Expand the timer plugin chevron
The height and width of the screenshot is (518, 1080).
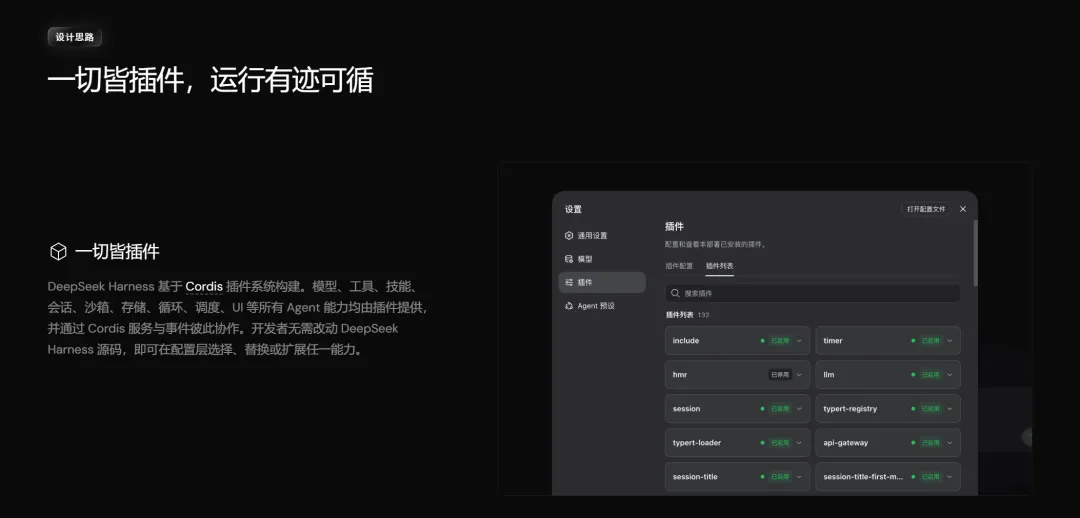pos(950,340)
